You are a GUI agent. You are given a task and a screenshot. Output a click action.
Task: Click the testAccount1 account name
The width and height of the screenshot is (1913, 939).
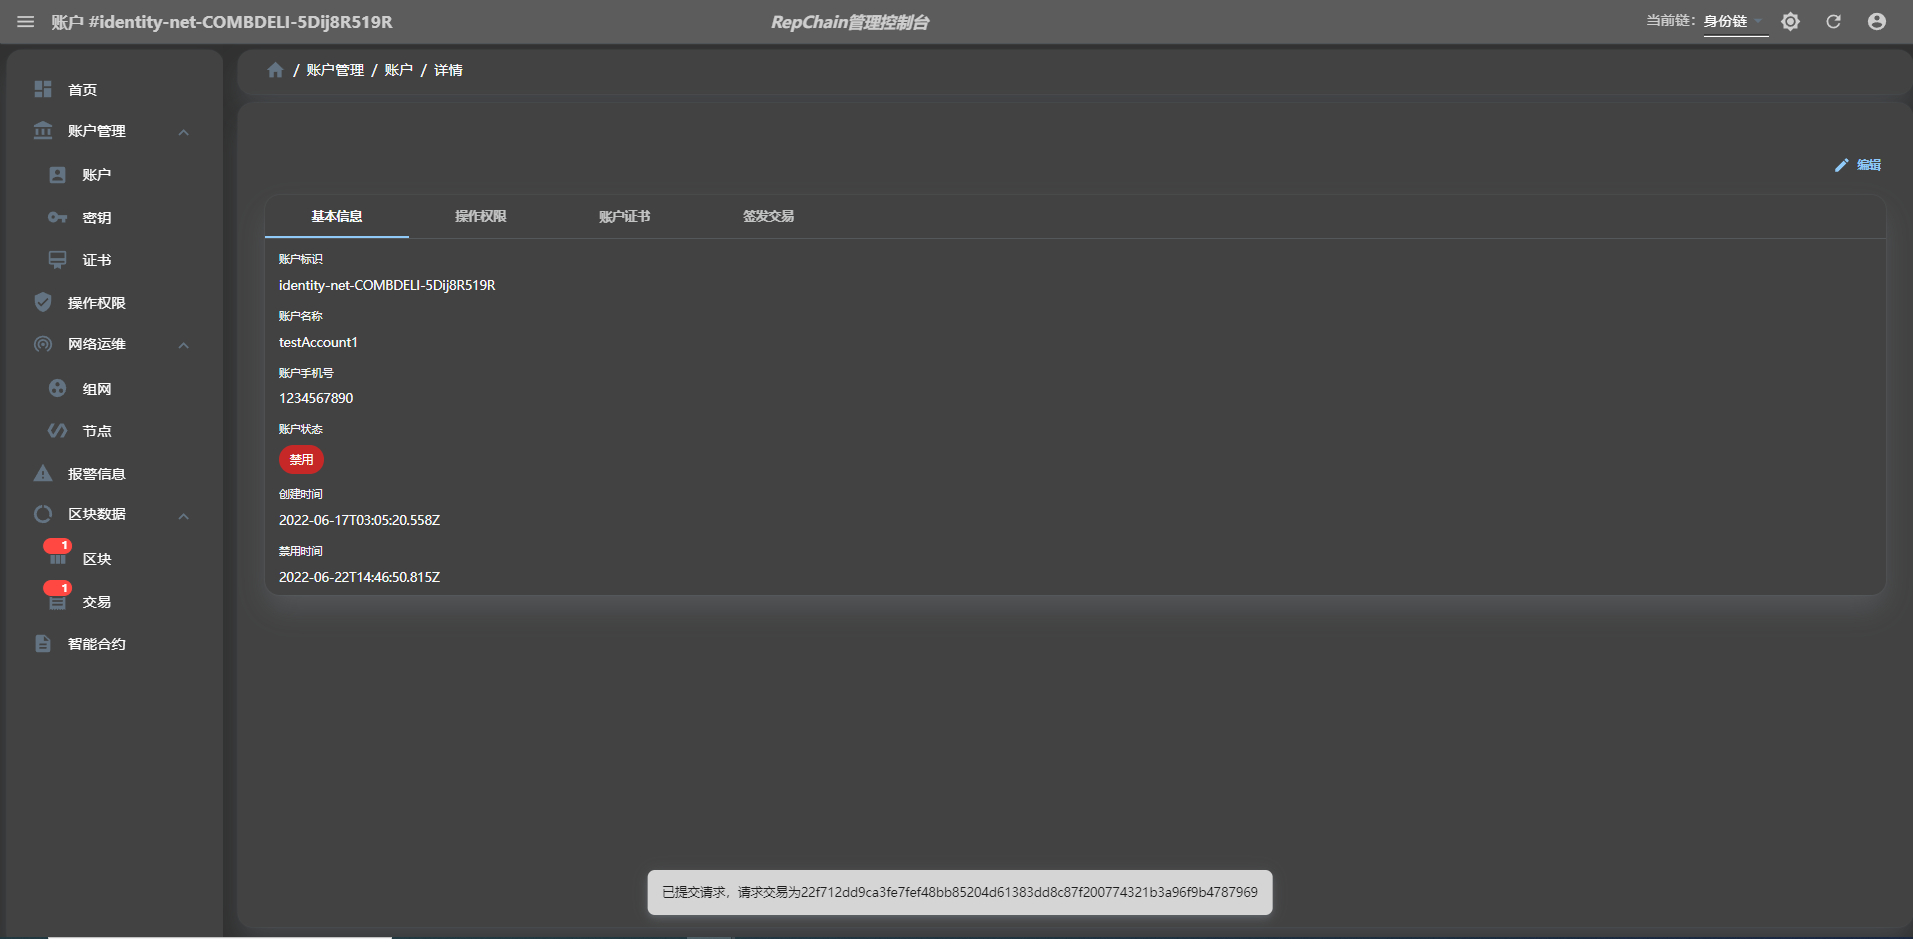(318, 342)
